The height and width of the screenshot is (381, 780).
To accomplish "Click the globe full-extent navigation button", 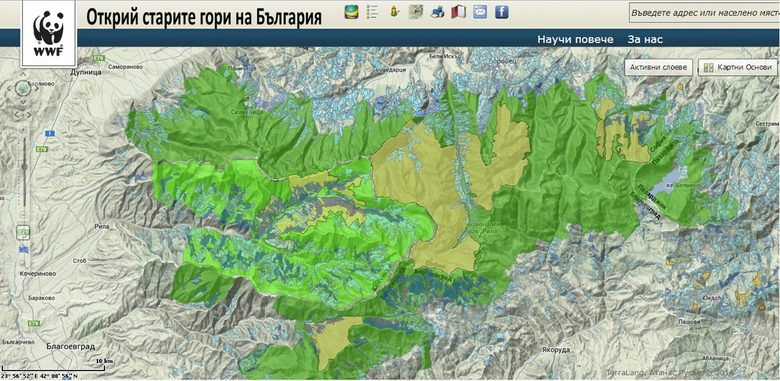I will click(x=23, y=89).
